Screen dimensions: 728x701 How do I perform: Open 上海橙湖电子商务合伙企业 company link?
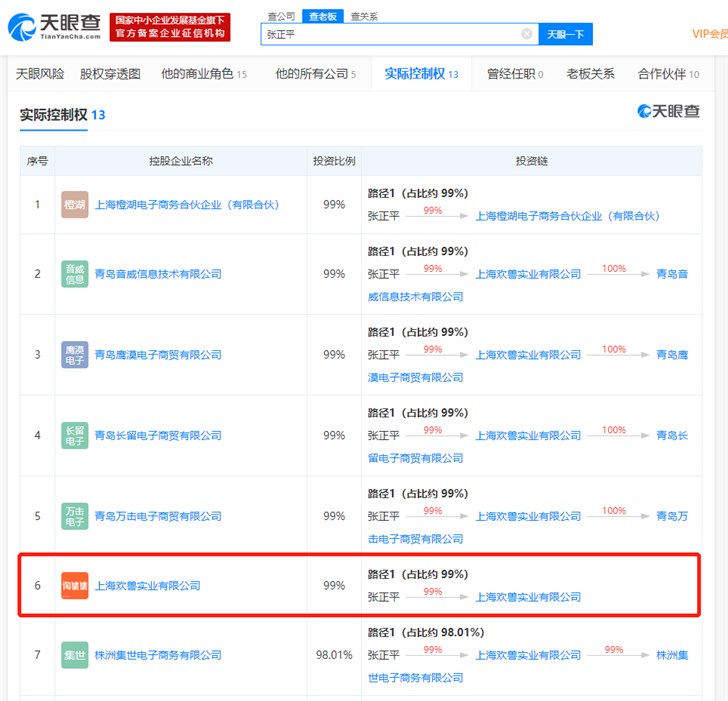coord(186,205)
